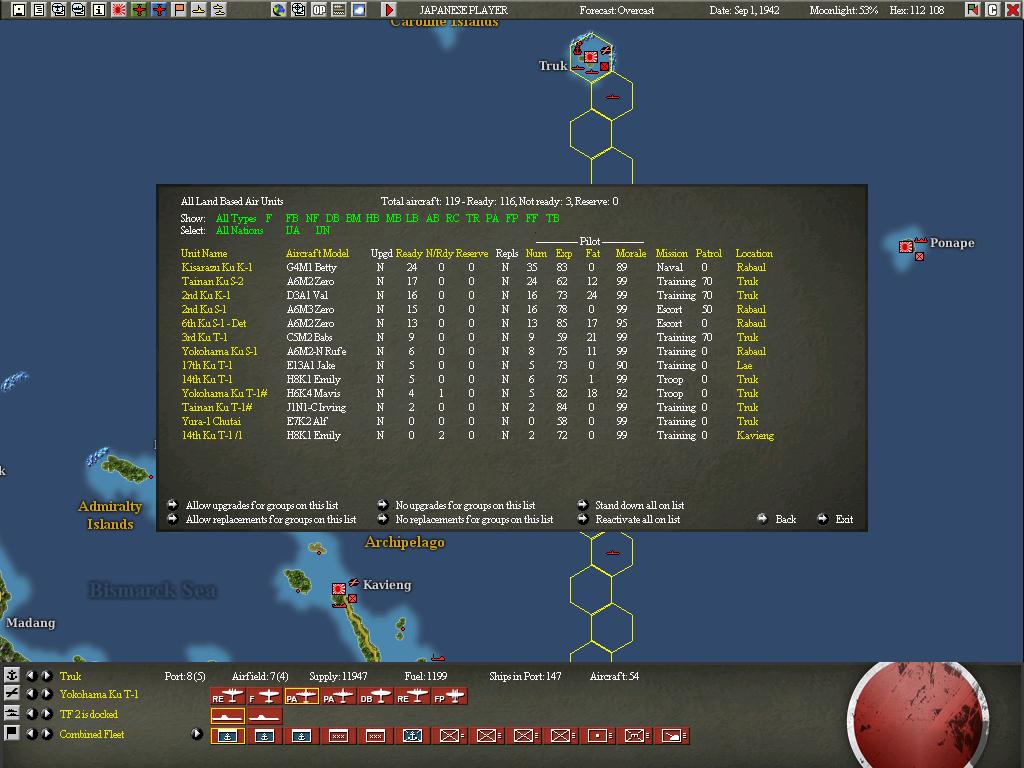Sort list by Unit Name column

pyautogui.click(x=204, y=253)
